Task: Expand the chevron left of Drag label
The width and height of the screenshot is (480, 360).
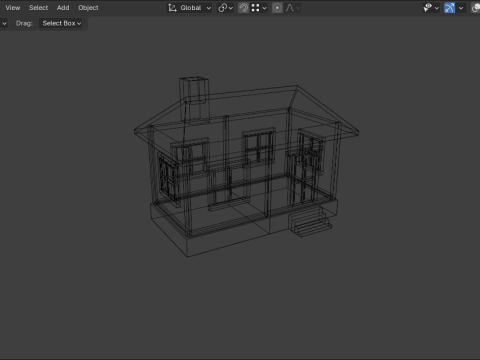Action: point(4,23)
